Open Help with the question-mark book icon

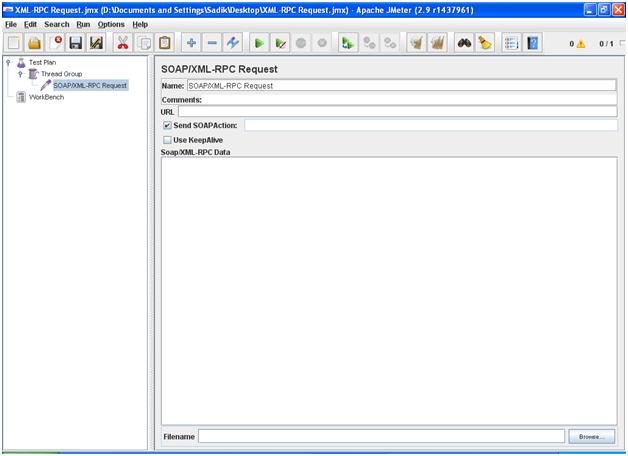533,43
